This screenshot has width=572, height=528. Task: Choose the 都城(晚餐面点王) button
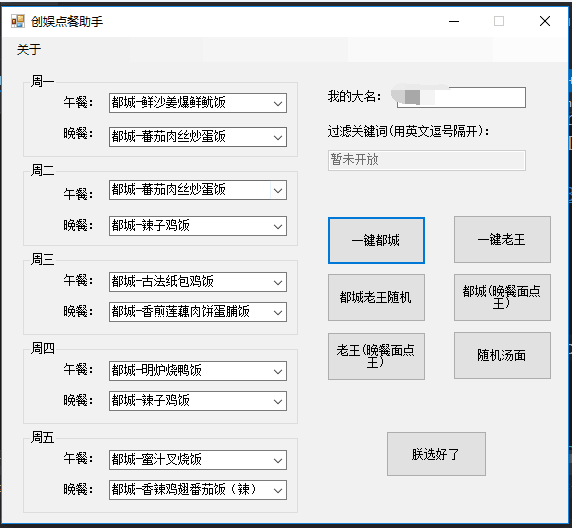pos(502,297)
